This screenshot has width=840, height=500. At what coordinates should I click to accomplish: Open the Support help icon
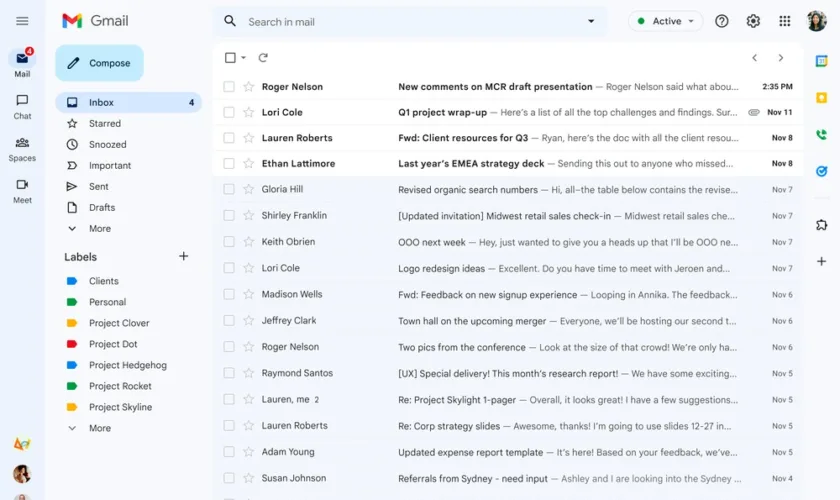click(x=722, y=21)
